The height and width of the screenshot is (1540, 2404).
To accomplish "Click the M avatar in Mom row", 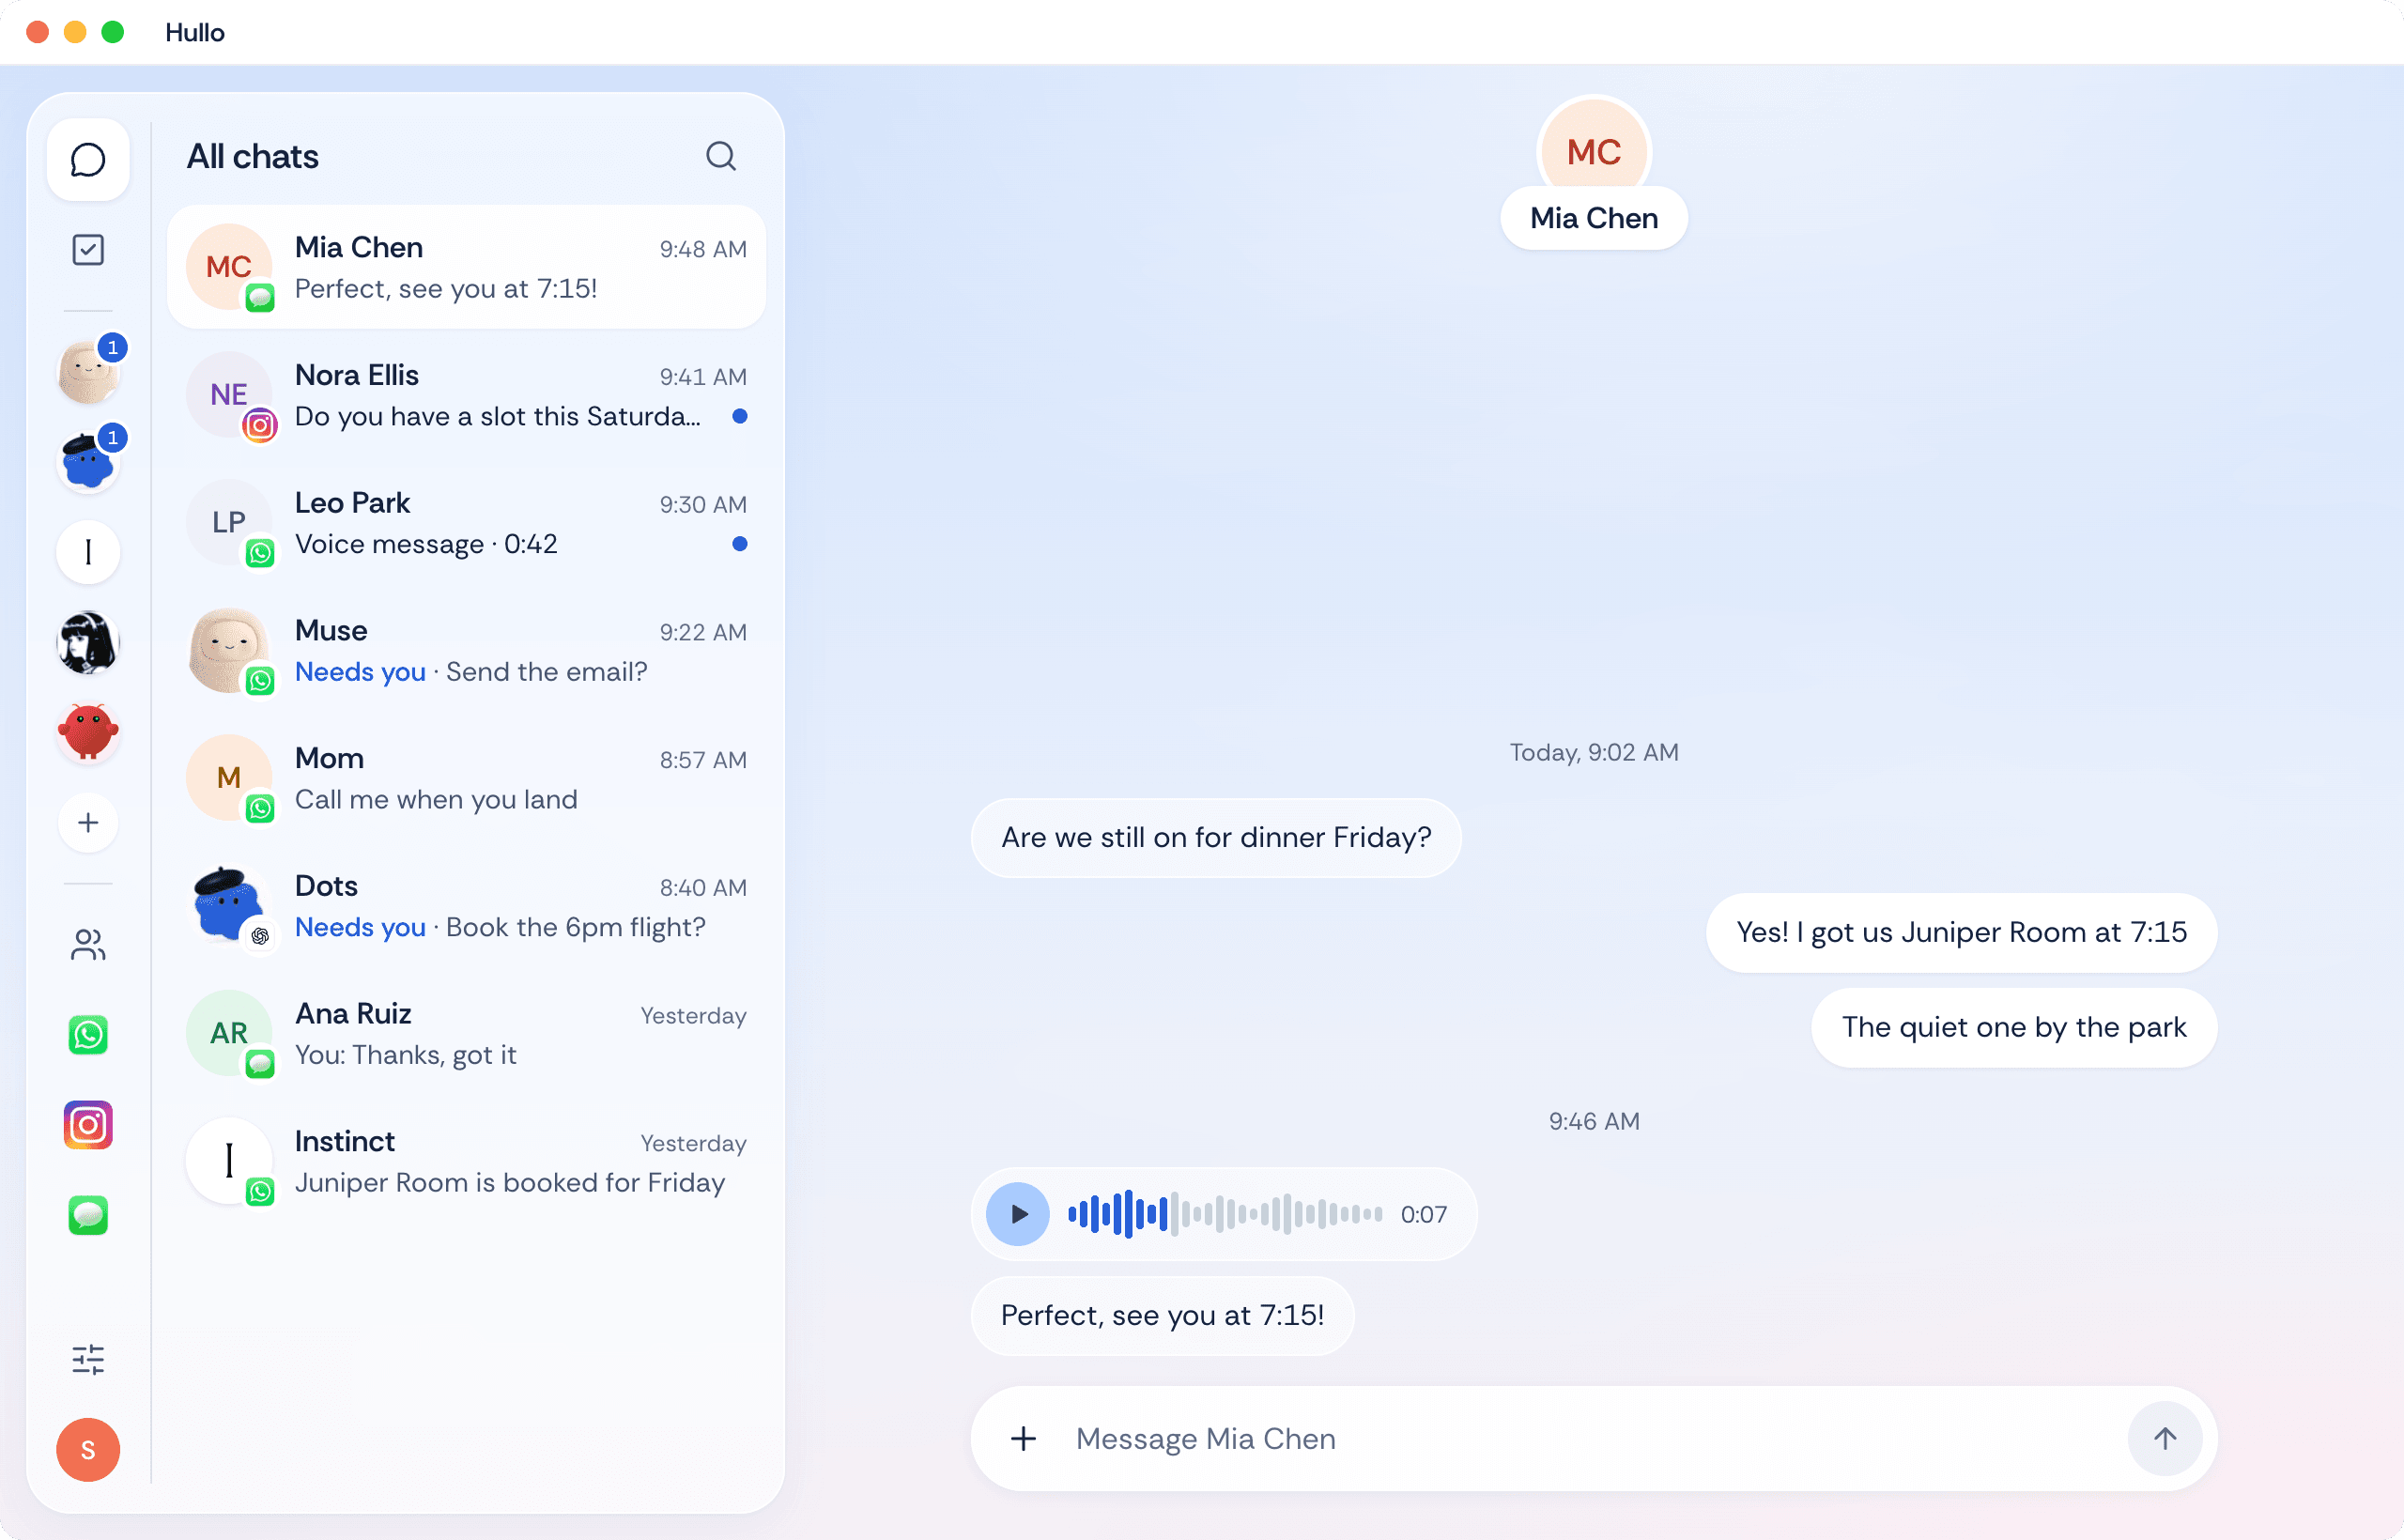I will click(x=229, y=778).
